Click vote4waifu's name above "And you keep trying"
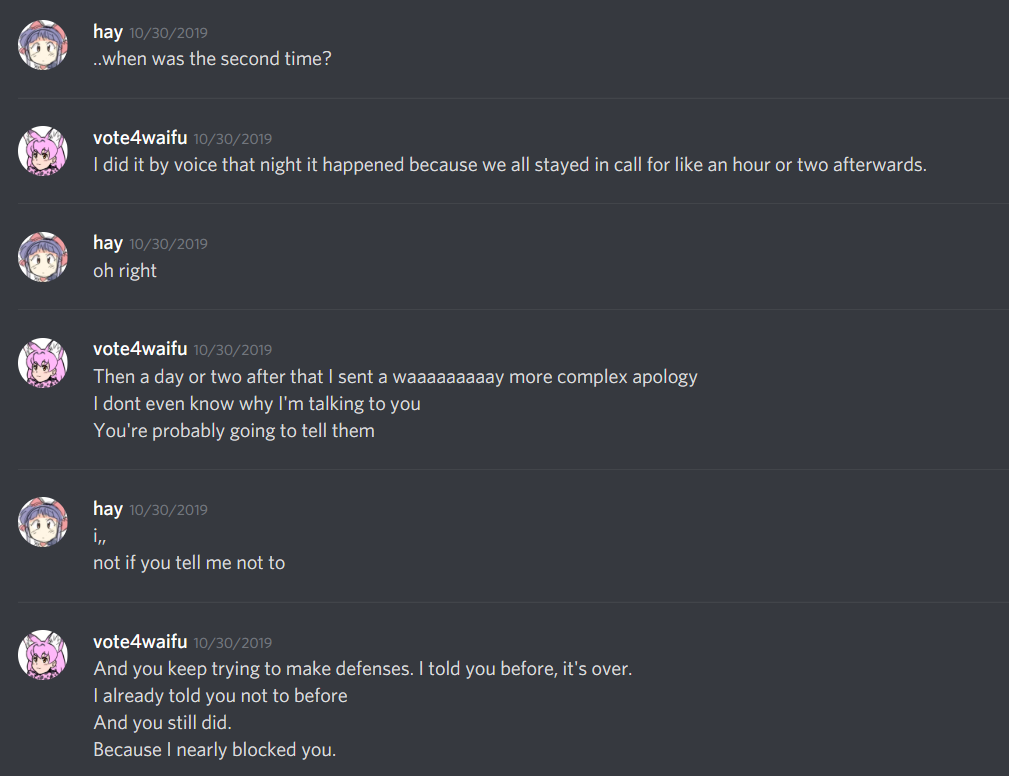 [140, 642]
